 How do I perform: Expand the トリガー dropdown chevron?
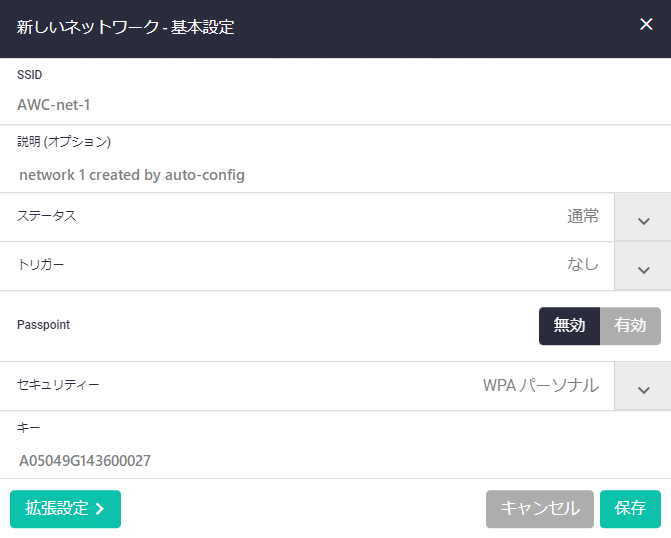pos(643,266)
